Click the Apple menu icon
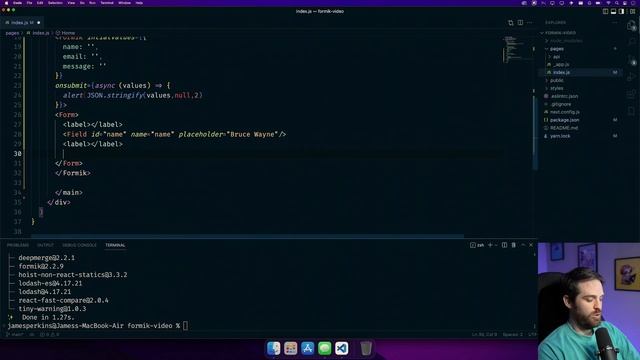 click(x=6, y=3)
